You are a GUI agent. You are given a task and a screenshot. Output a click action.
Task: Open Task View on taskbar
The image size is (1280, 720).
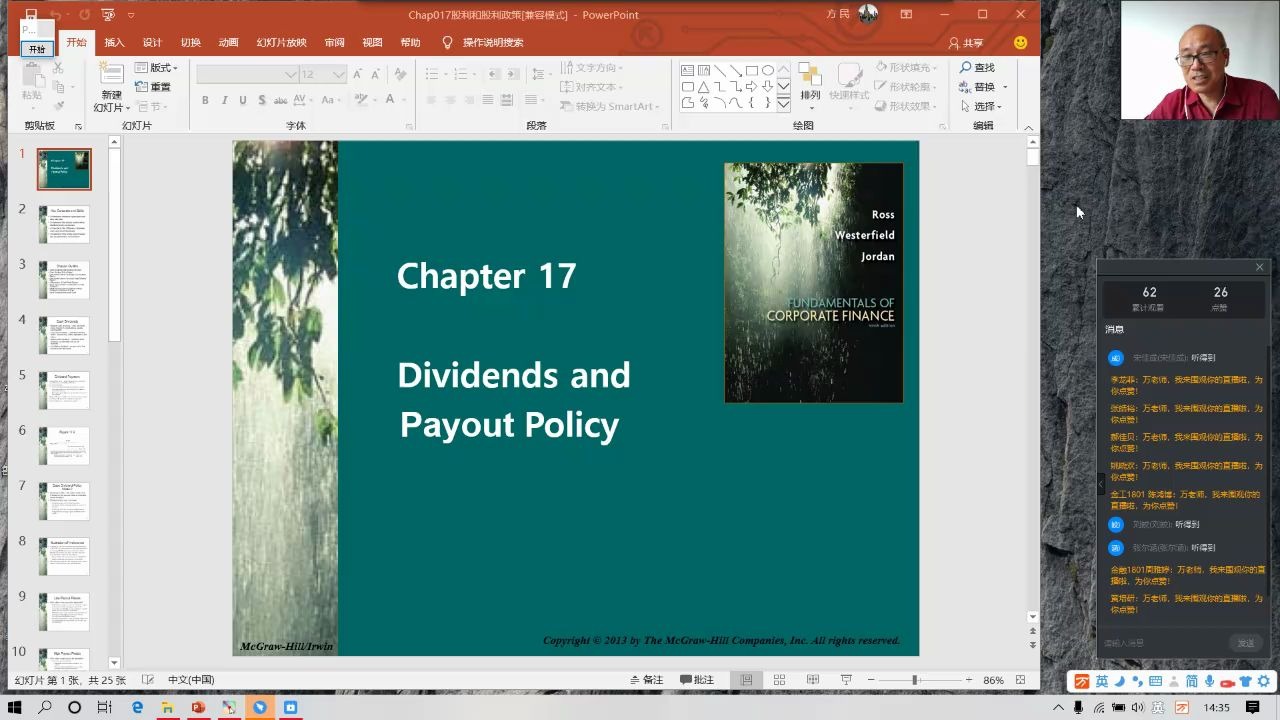[x=104, y=707]
